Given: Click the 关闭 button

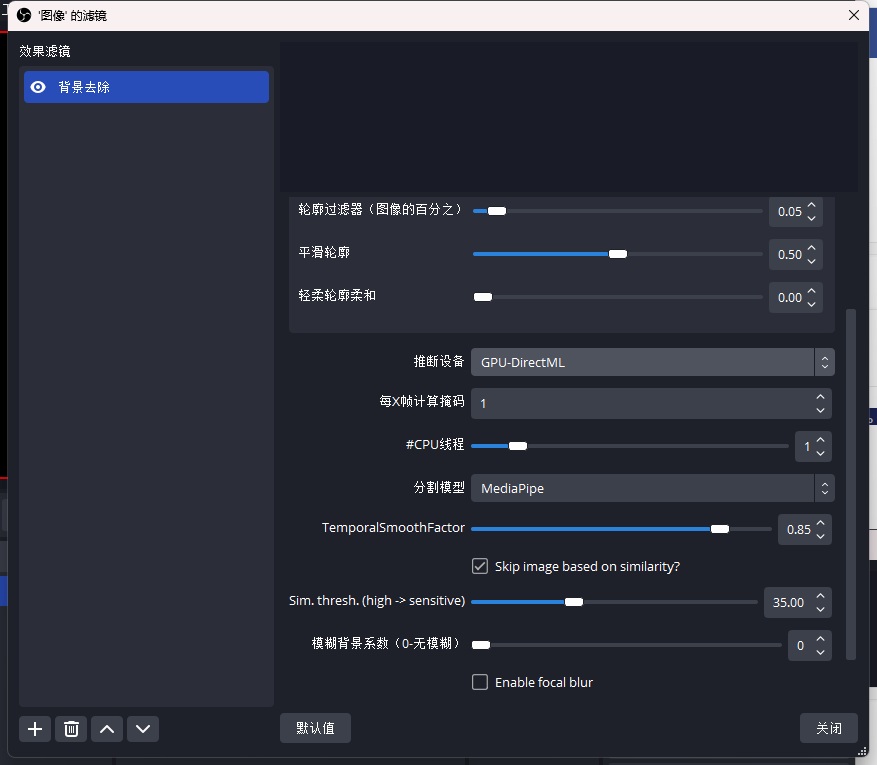Looking at the screenshot, I should 828,728.
